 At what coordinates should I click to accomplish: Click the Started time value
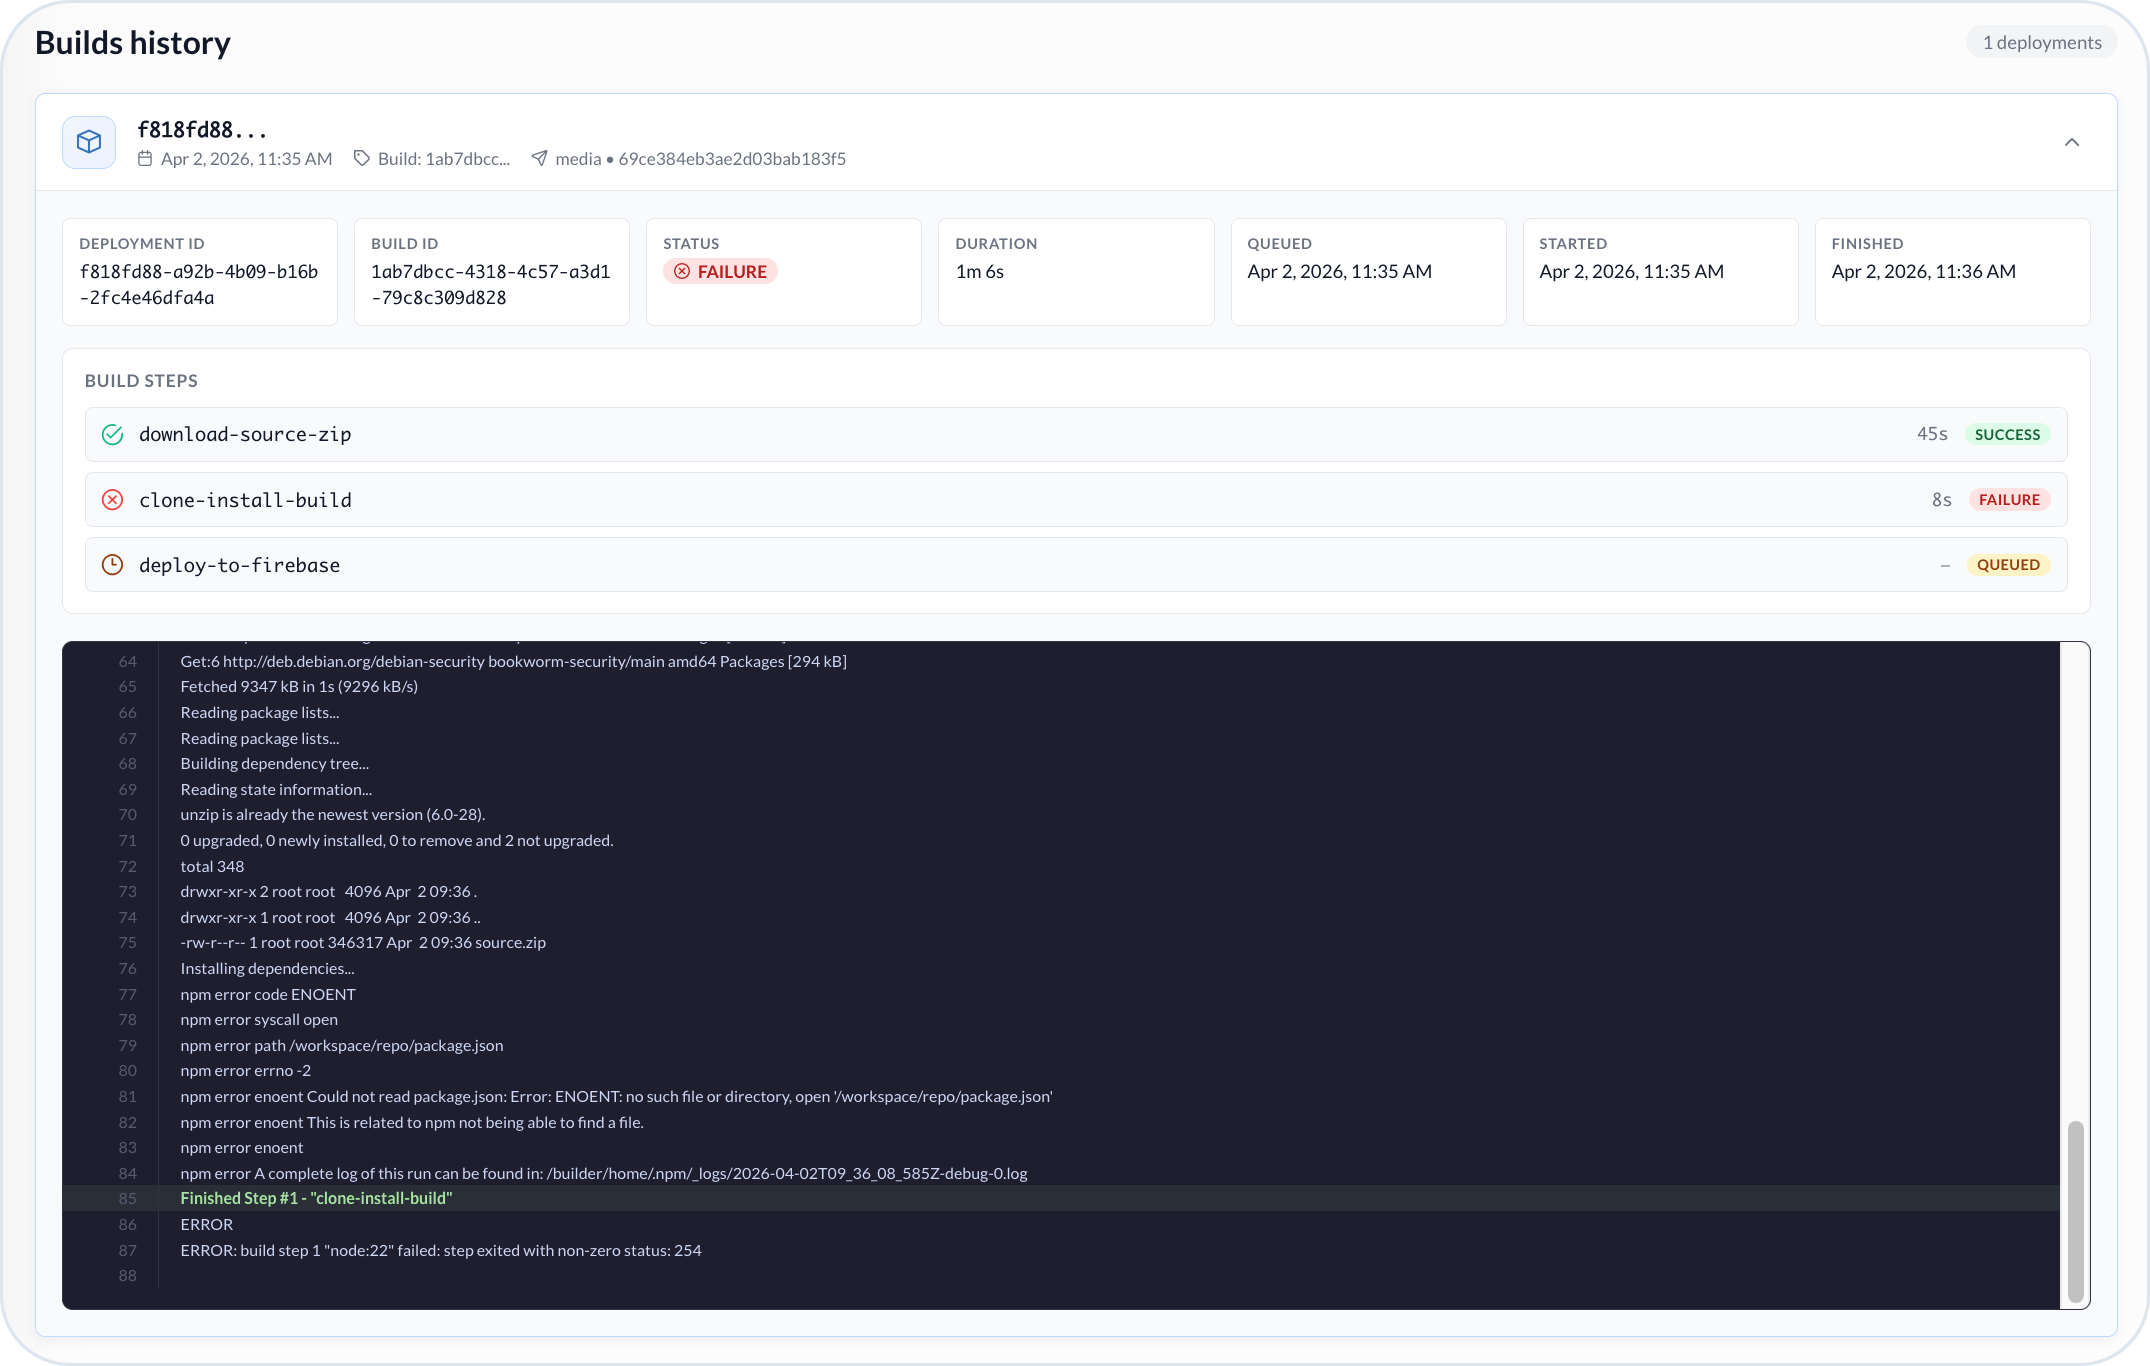point(1632,271)
